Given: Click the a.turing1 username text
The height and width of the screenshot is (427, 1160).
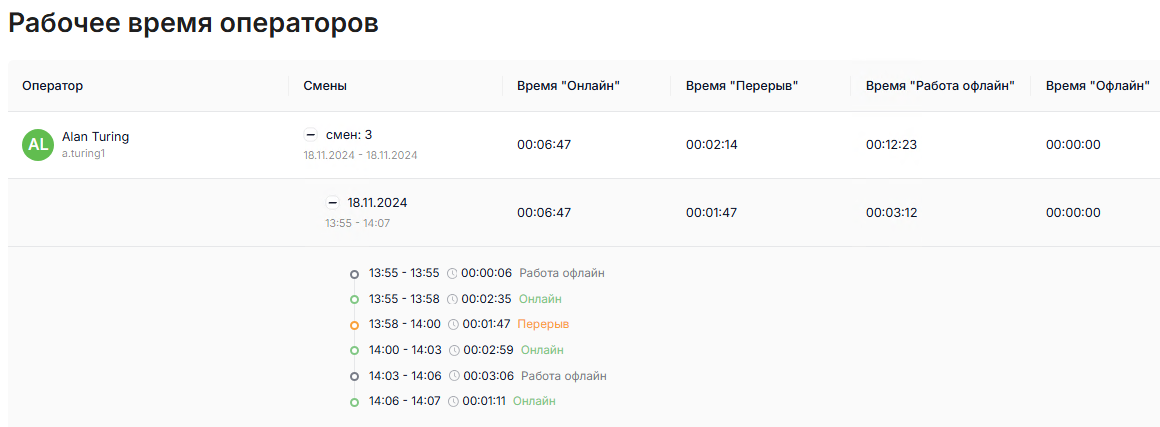Looking at the screenshot, I should coord(84,155).
